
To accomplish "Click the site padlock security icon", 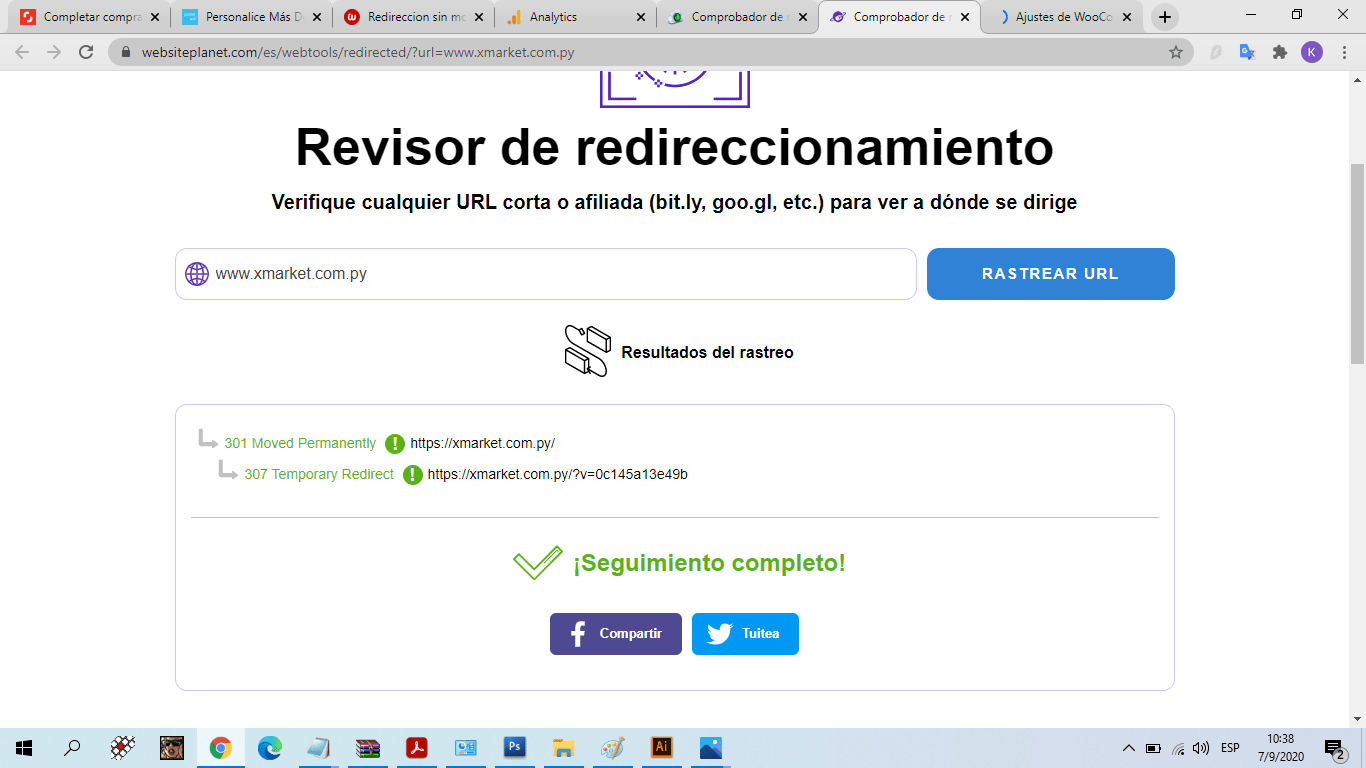I will click(126, 52).
